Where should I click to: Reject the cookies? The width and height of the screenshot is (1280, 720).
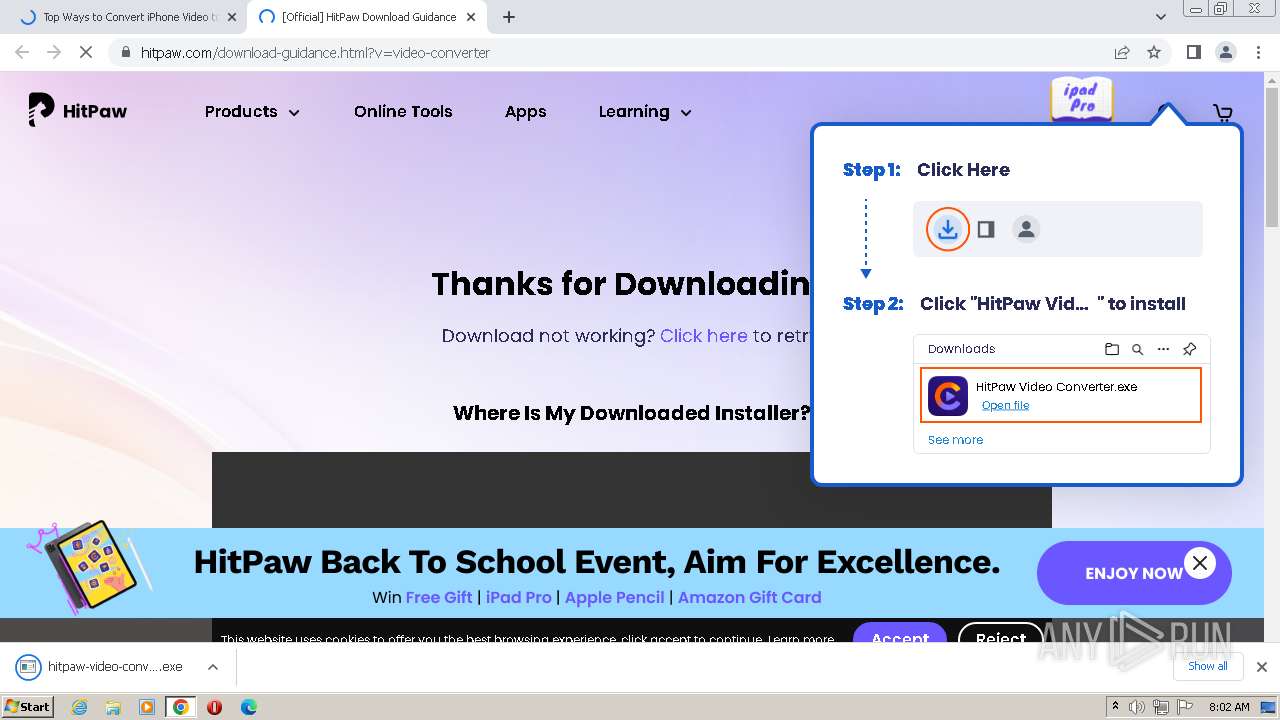[x=1000, y=636]
